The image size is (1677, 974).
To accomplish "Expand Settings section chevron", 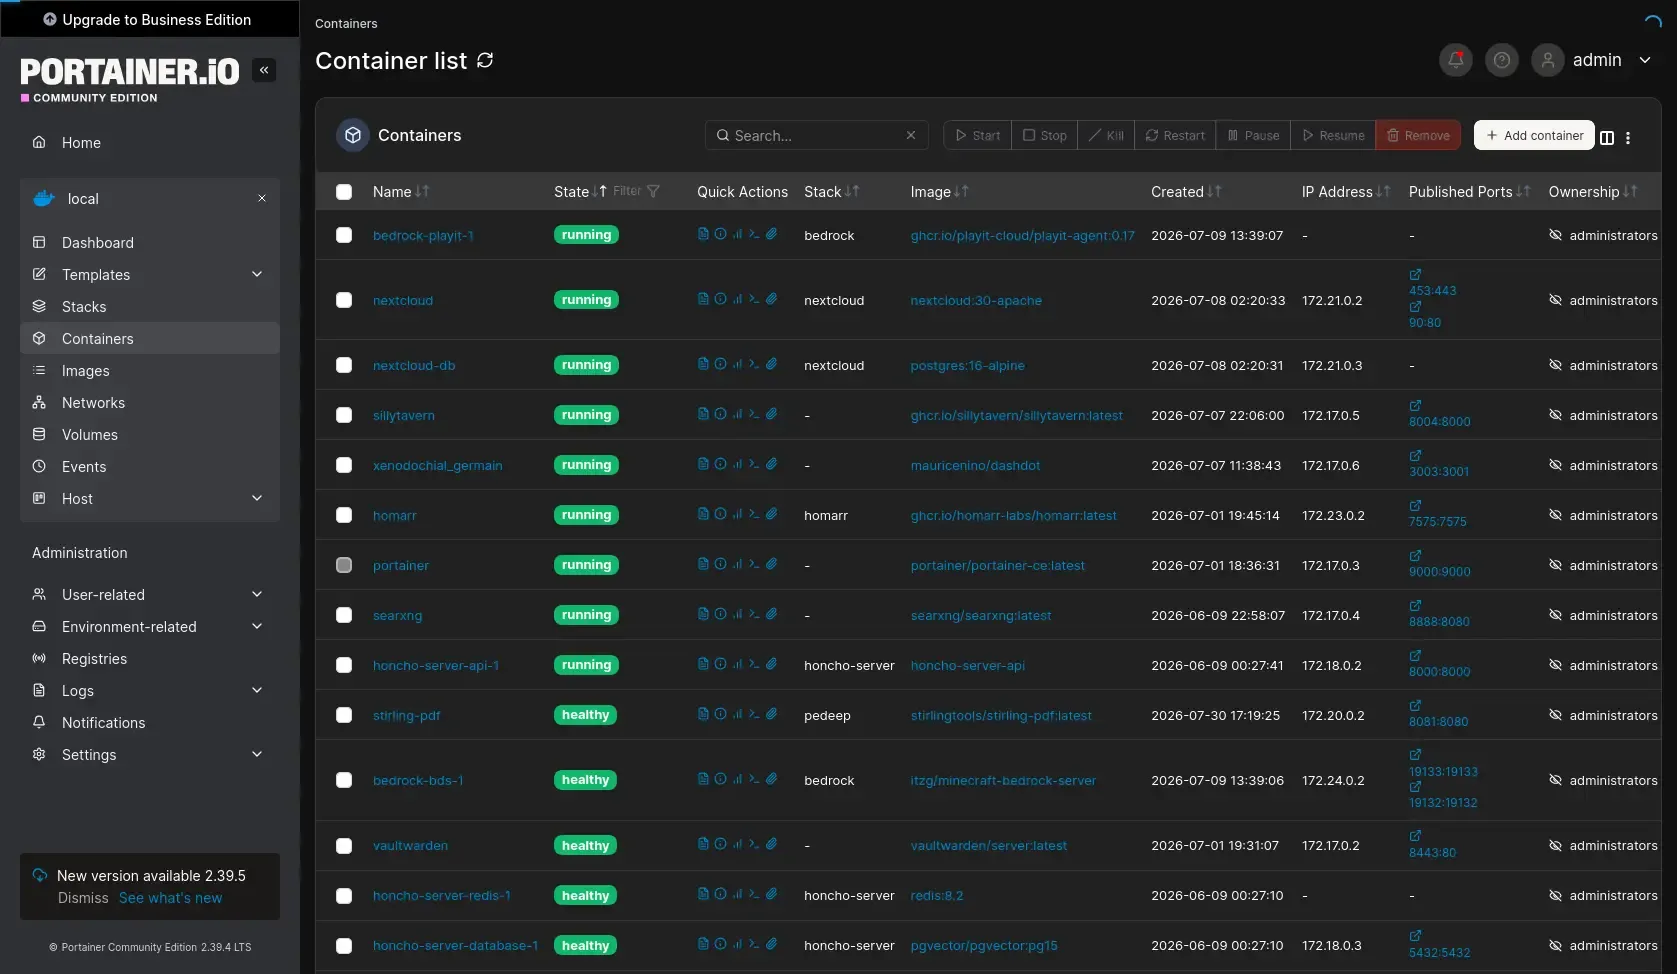I will click(257, 754).
